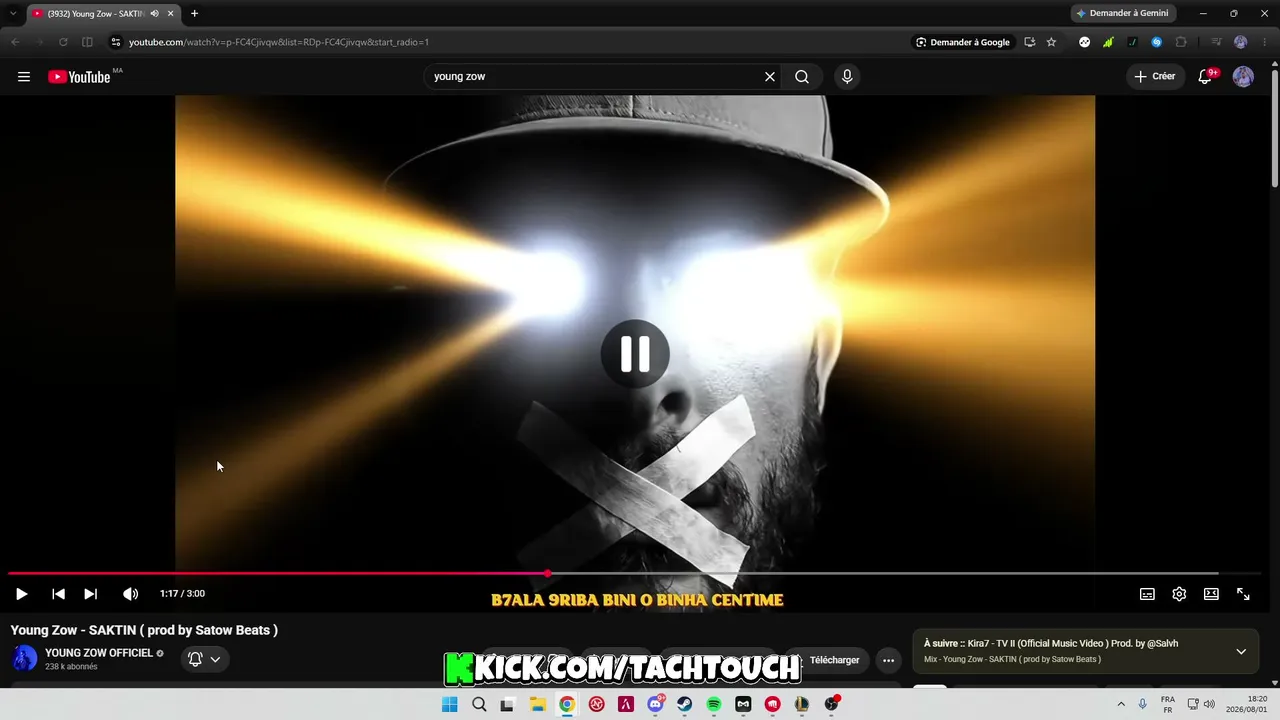Viewport: 1280px width, 720px height.
Task: Skip to the previous video
Action: point(58,594)
